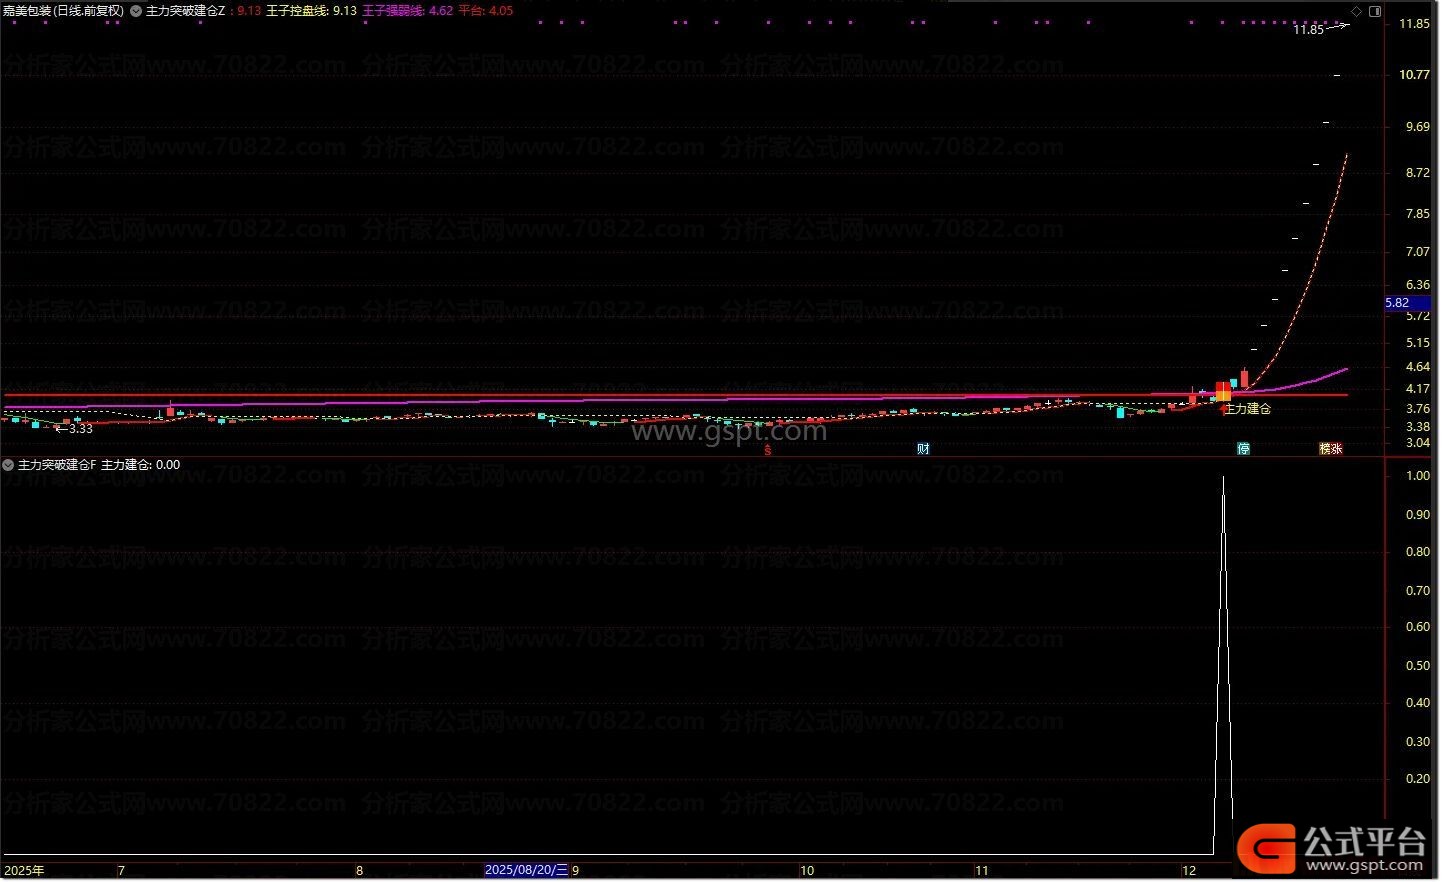Expand the 主力突破建仓F sub-chart dropdown arrow

tap(8, 465)
